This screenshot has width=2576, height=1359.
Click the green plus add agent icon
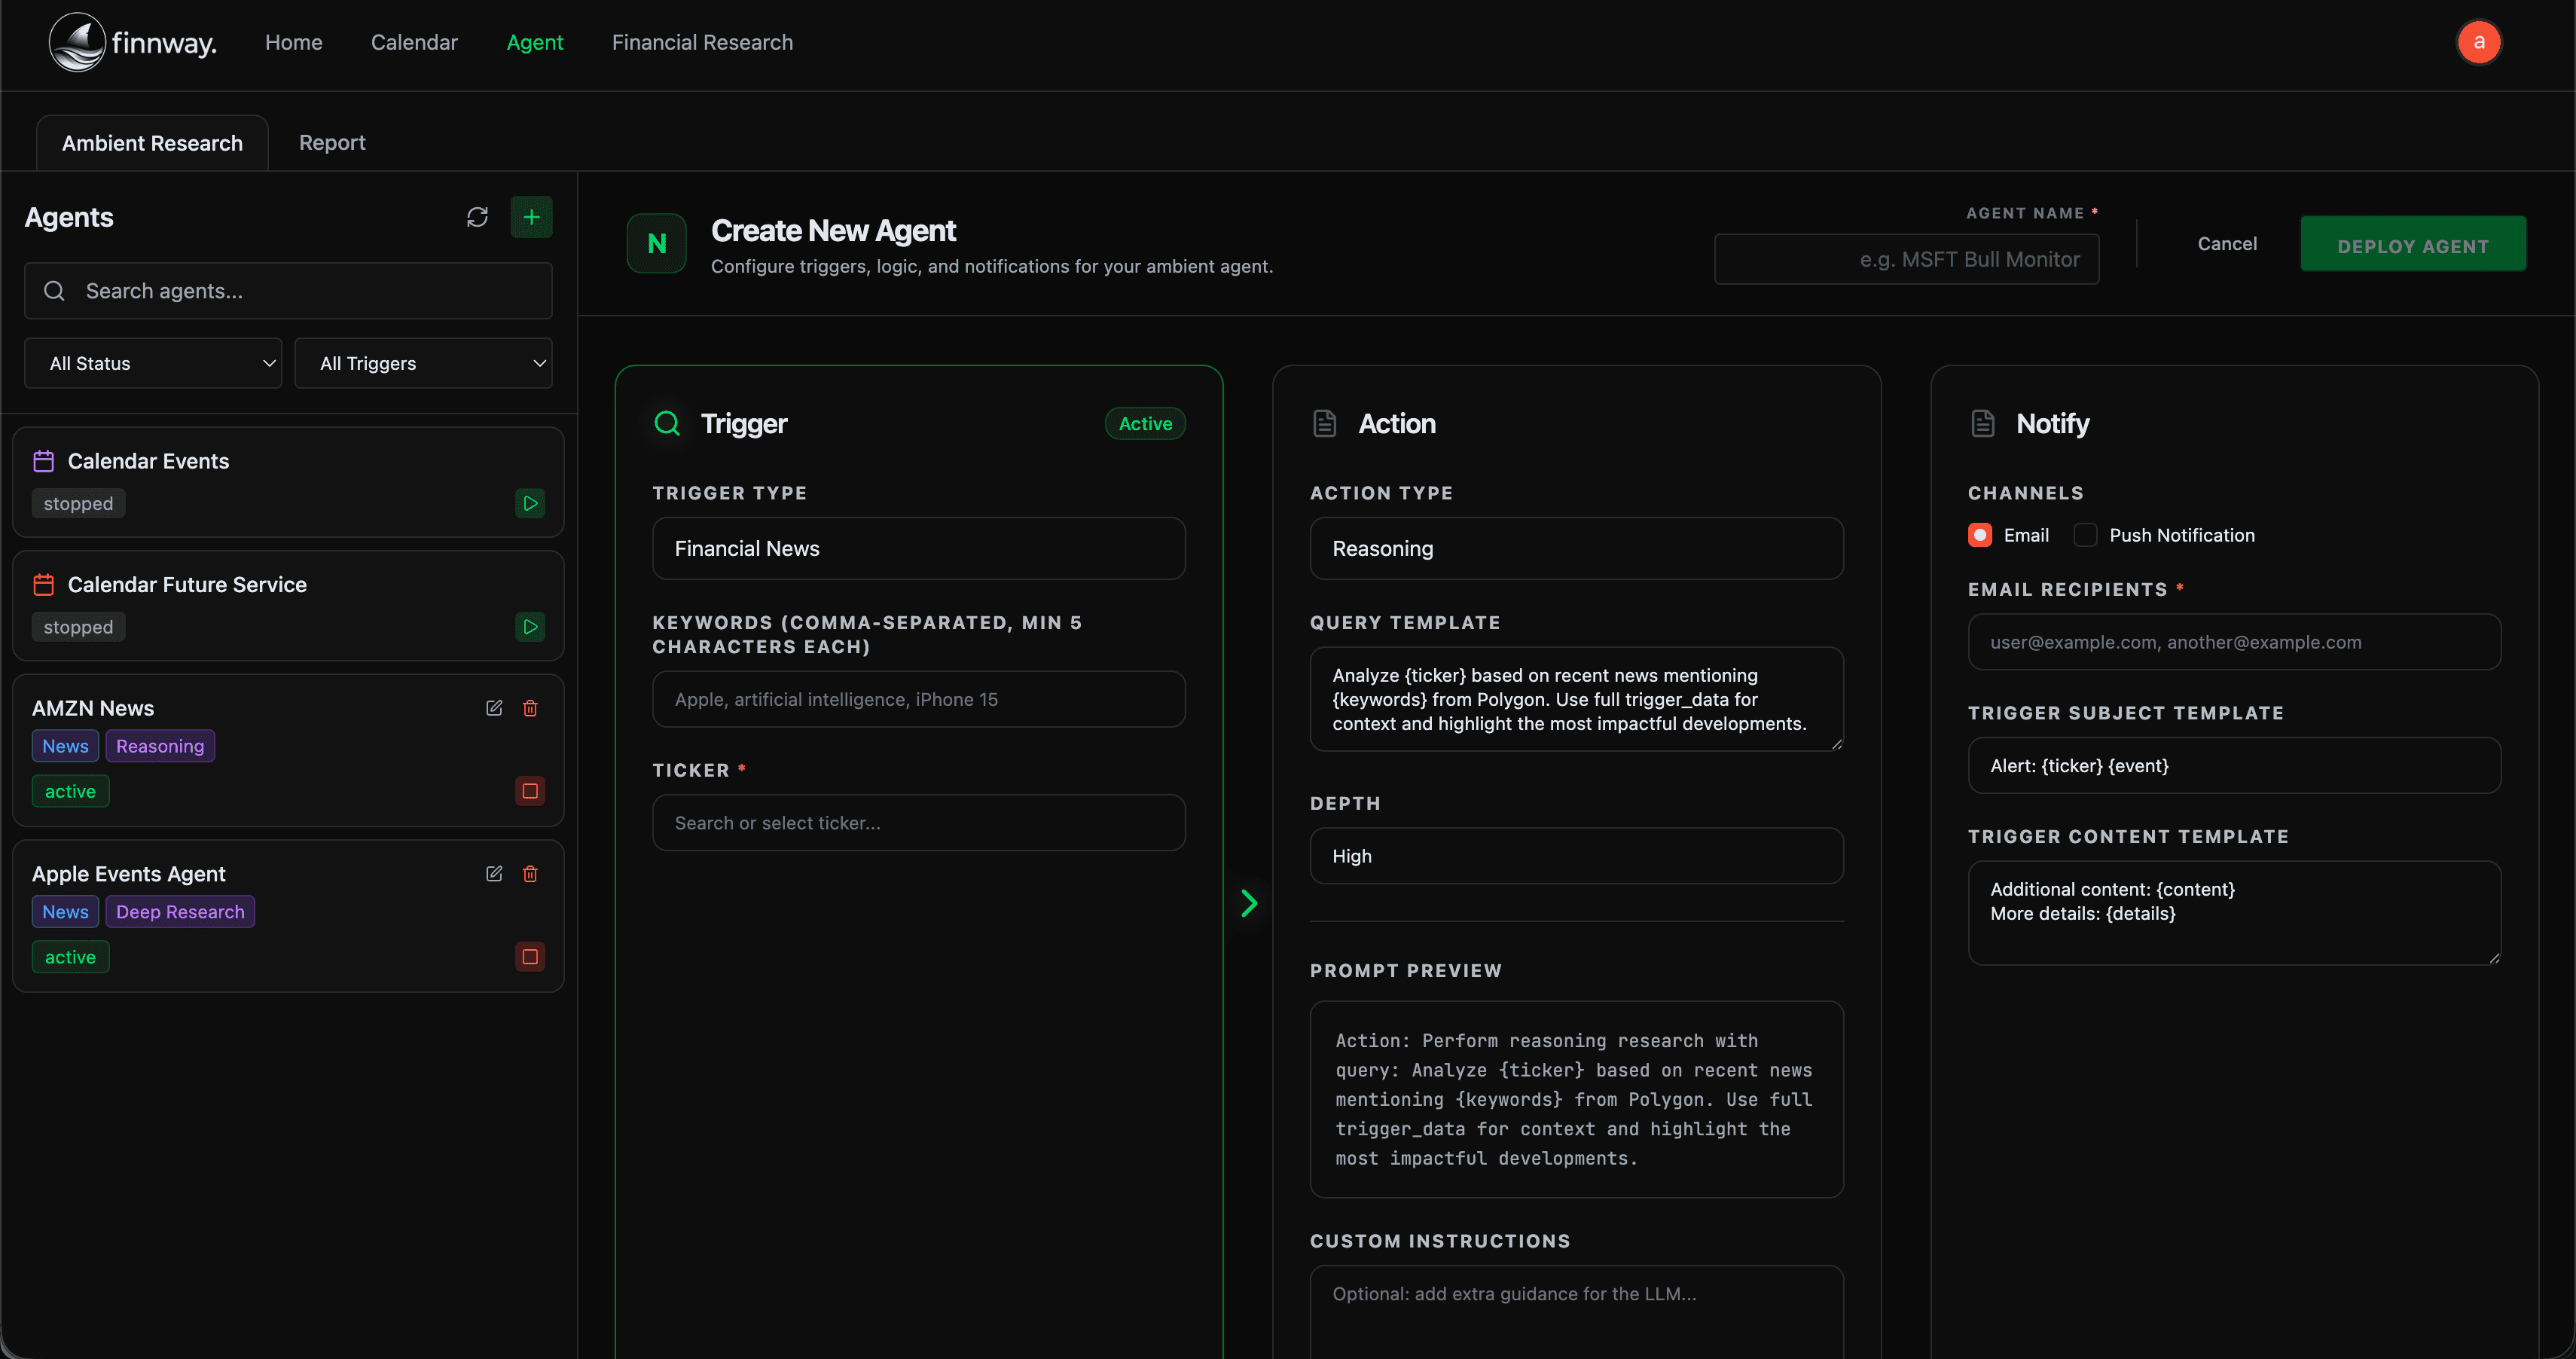coord(531,217)
